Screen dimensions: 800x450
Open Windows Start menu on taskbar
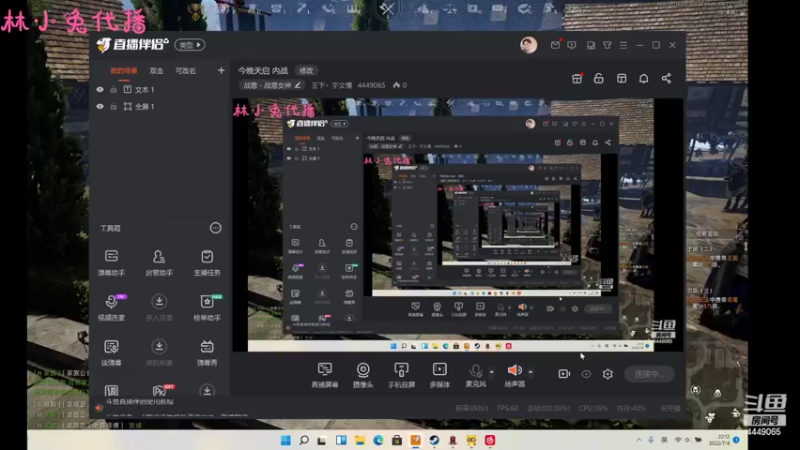286,440
